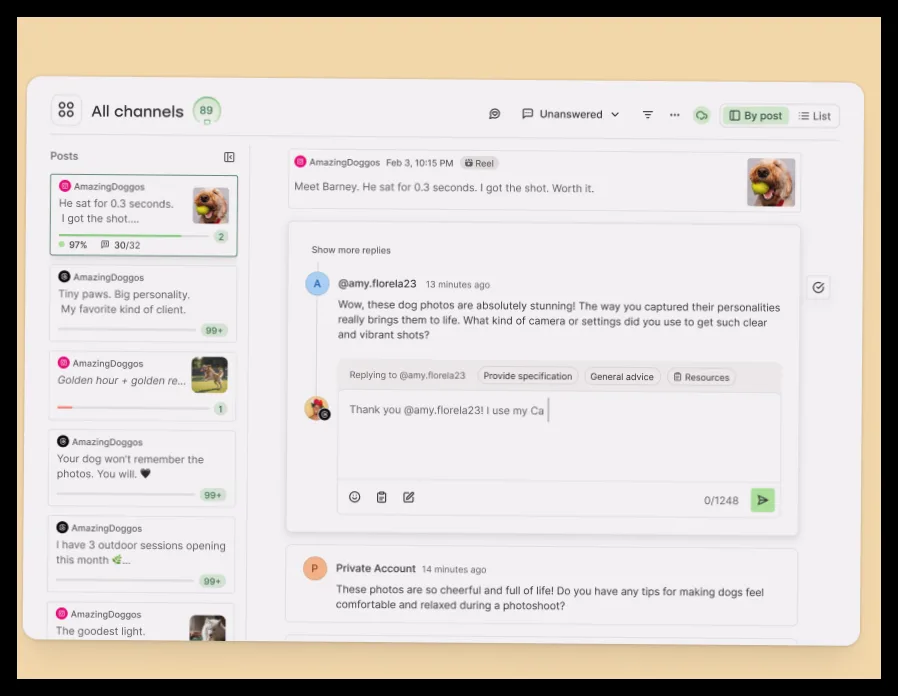Image resolution: width=898 pixels, height=696 pixels.
Task: Click the edit pencil icon in reply toolbar
Action: coord(408,497)
